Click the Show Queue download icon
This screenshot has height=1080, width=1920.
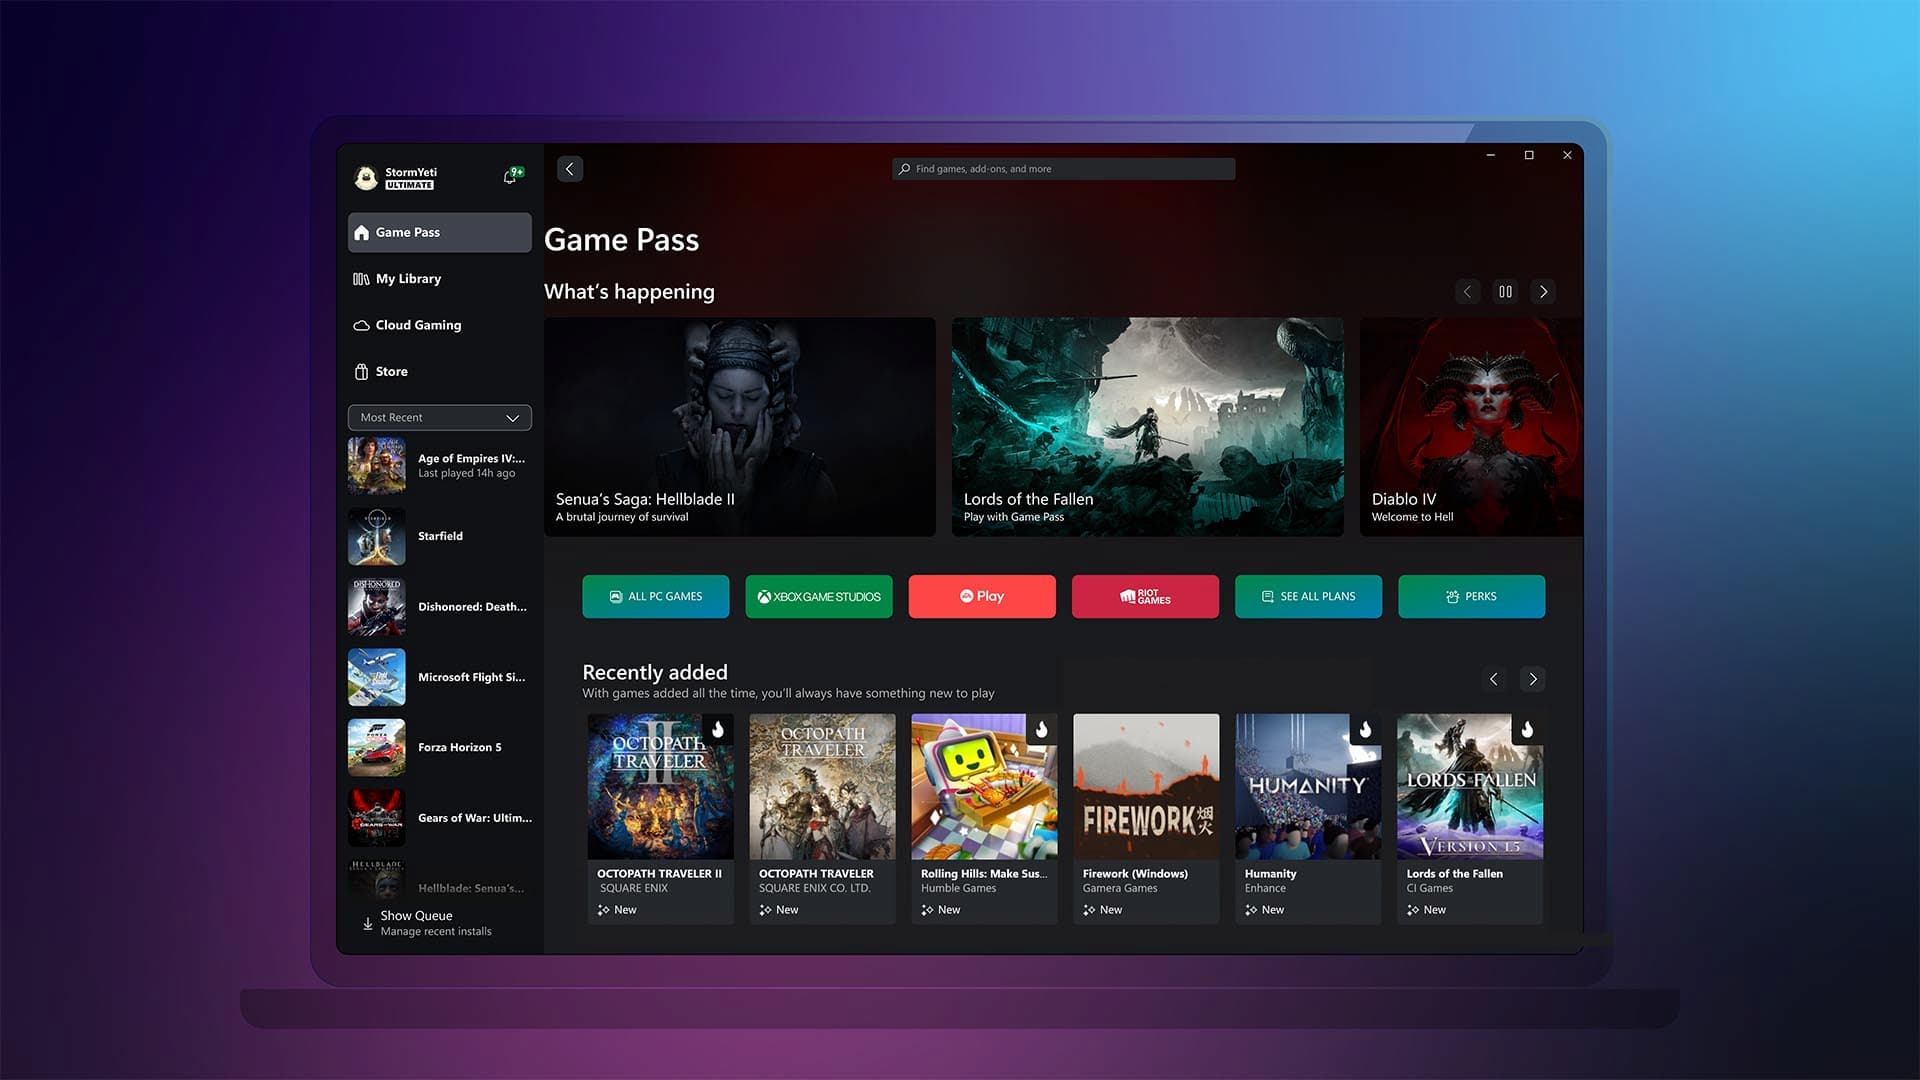click(367, 923)
